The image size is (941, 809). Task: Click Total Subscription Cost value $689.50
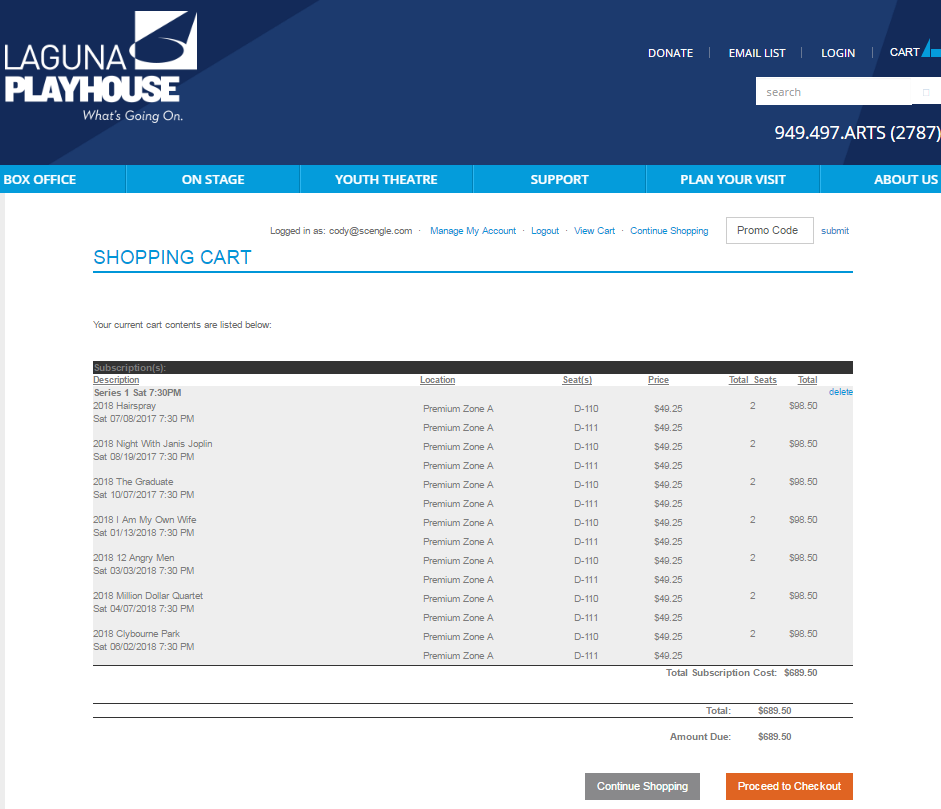pyautogui.click(x=801, y=673)
